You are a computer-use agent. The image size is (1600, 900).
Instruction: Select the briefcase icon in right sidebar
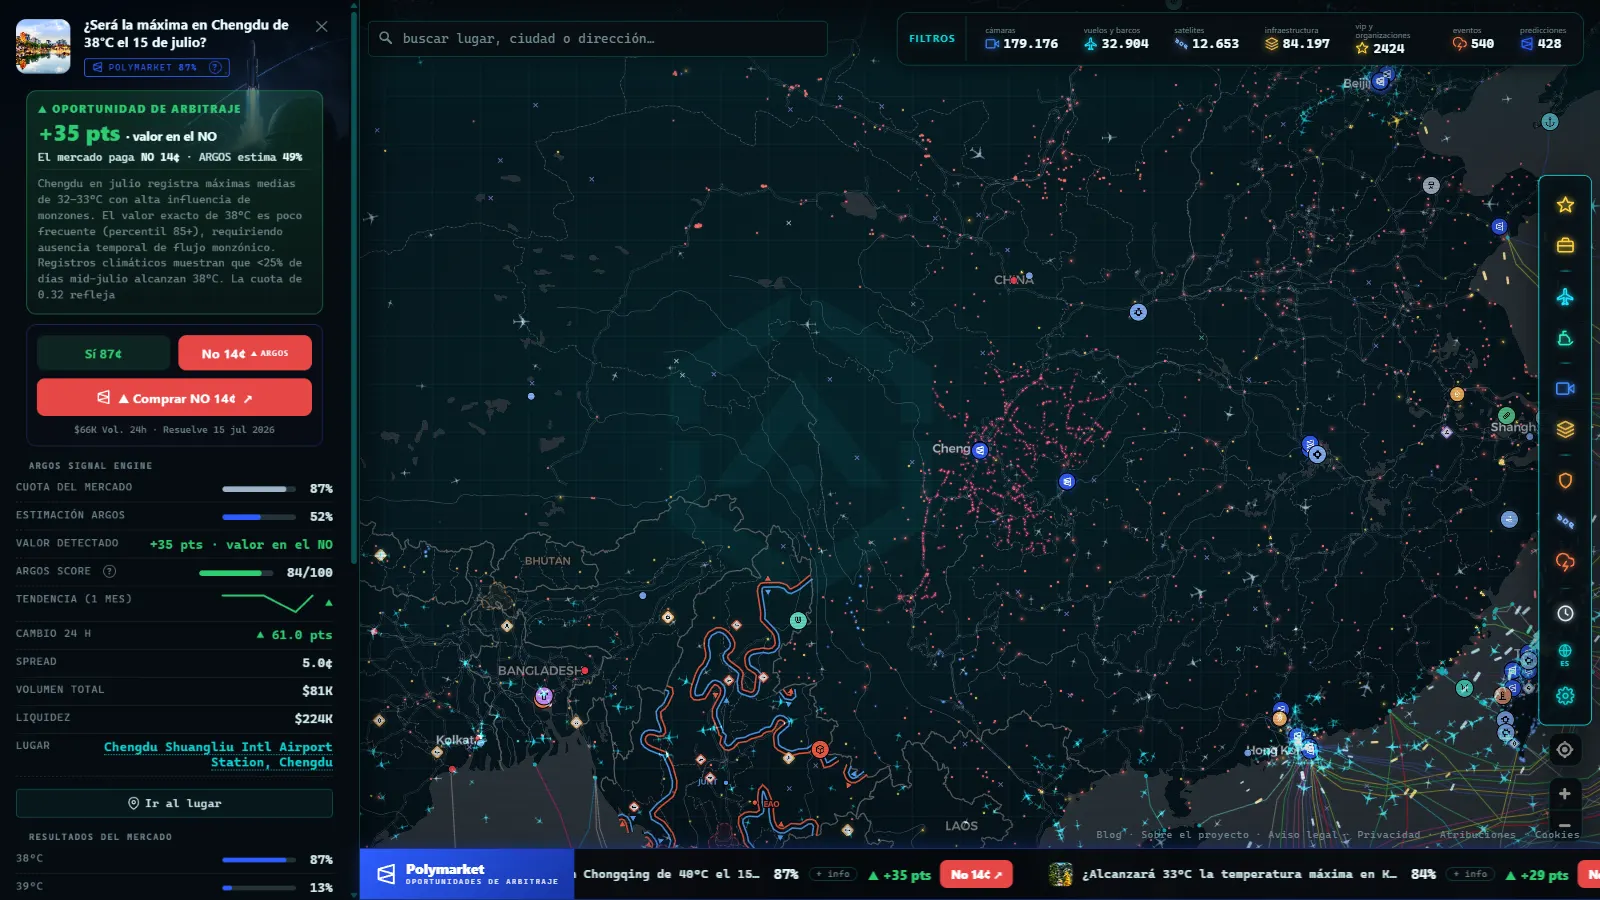[1565, 245]
